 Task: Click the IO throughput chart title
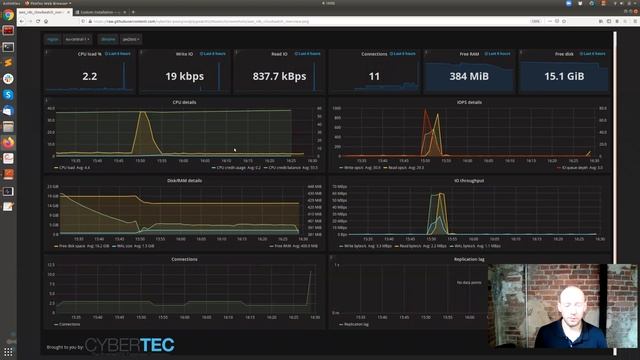coord(469,180)
